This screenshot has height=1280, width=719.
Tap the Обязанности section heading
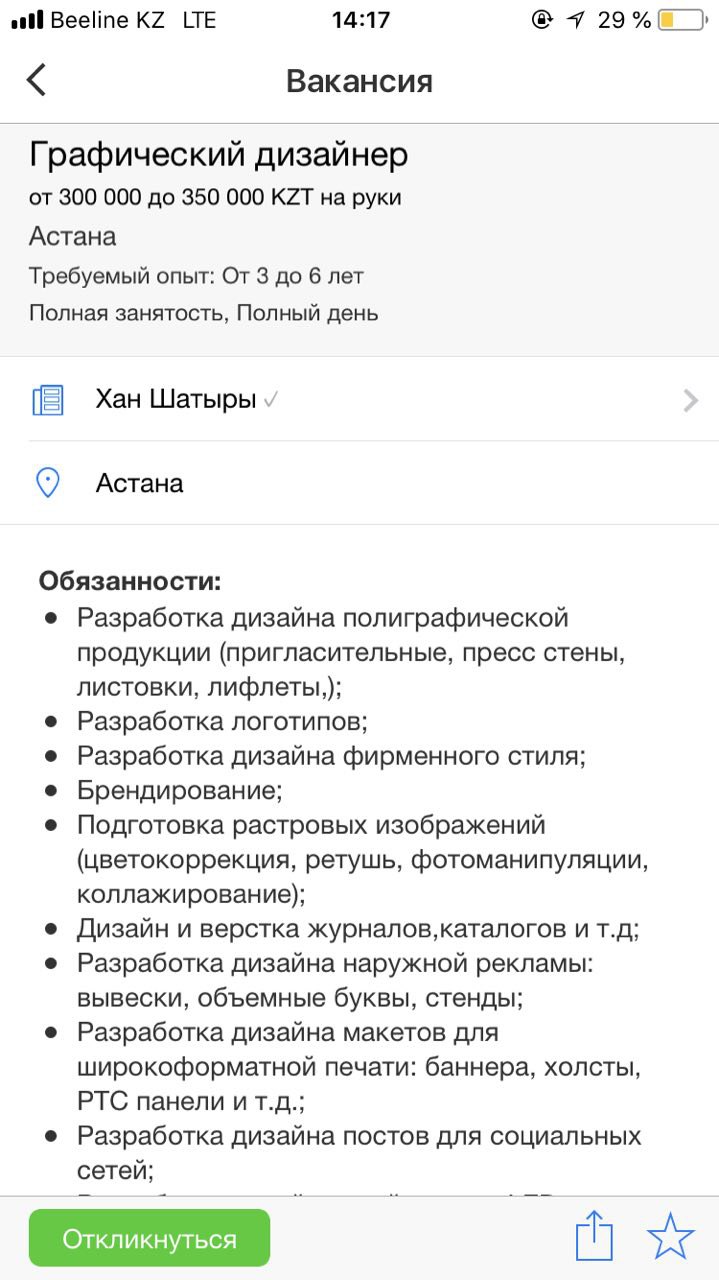130,581
